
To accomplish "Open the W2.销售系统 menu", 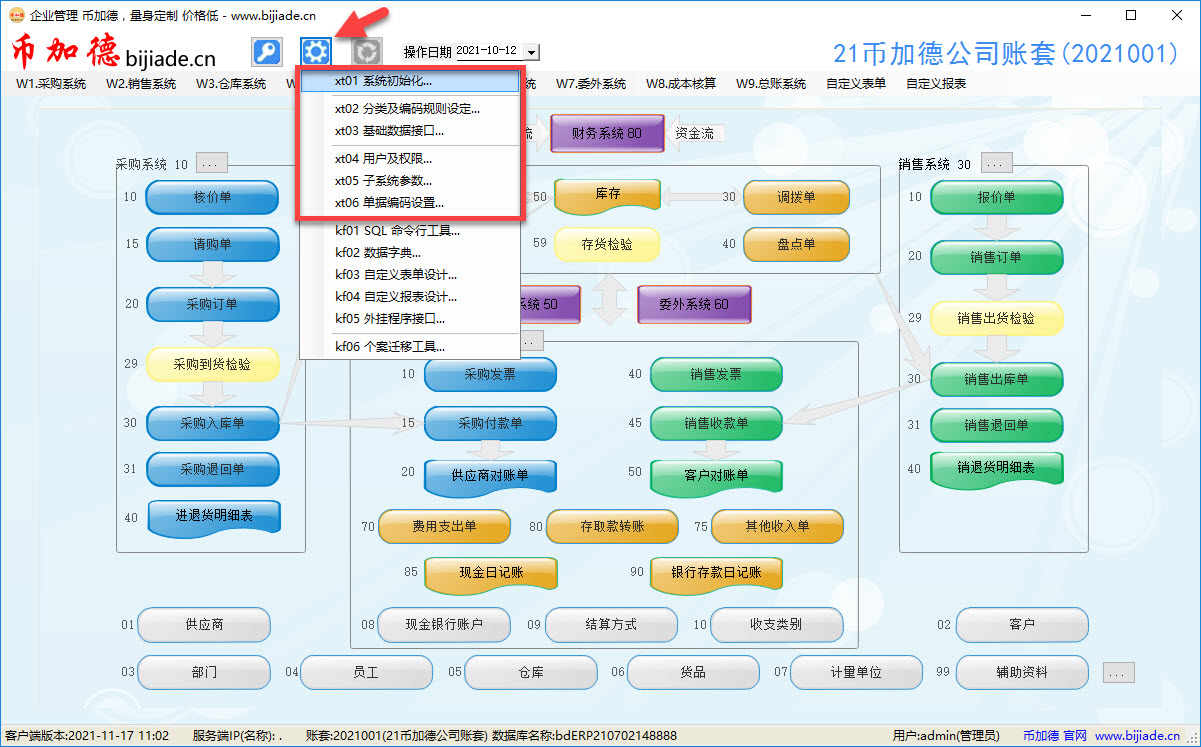I will coord(141,84).
